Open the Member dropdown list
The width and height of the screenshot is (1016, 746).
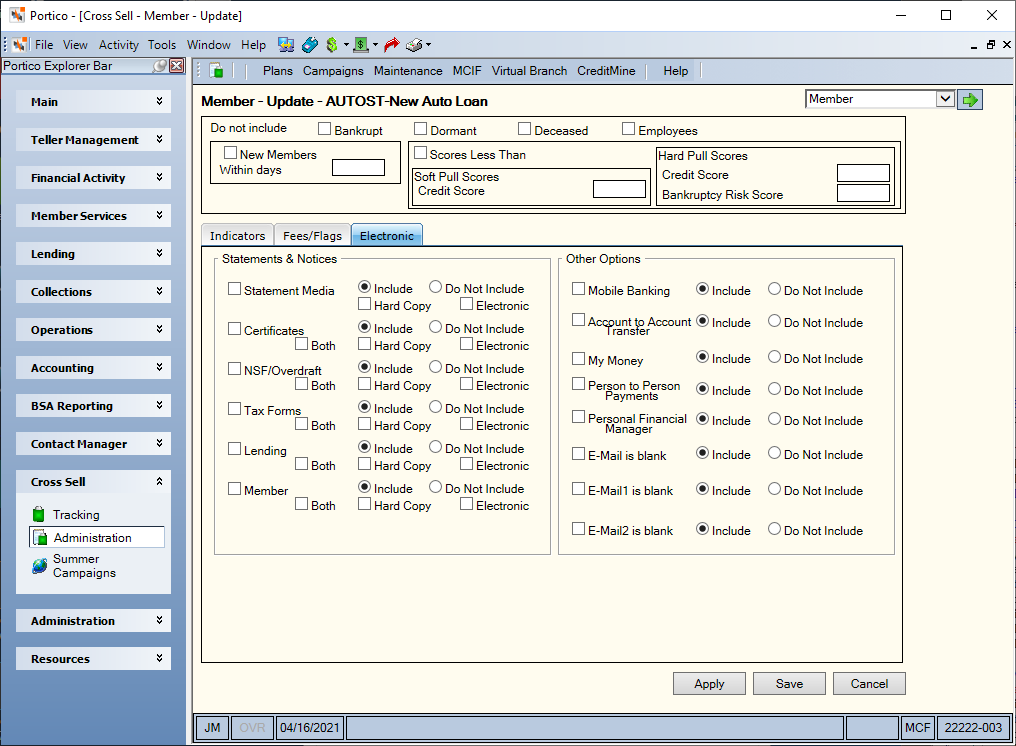coord(945,99)
